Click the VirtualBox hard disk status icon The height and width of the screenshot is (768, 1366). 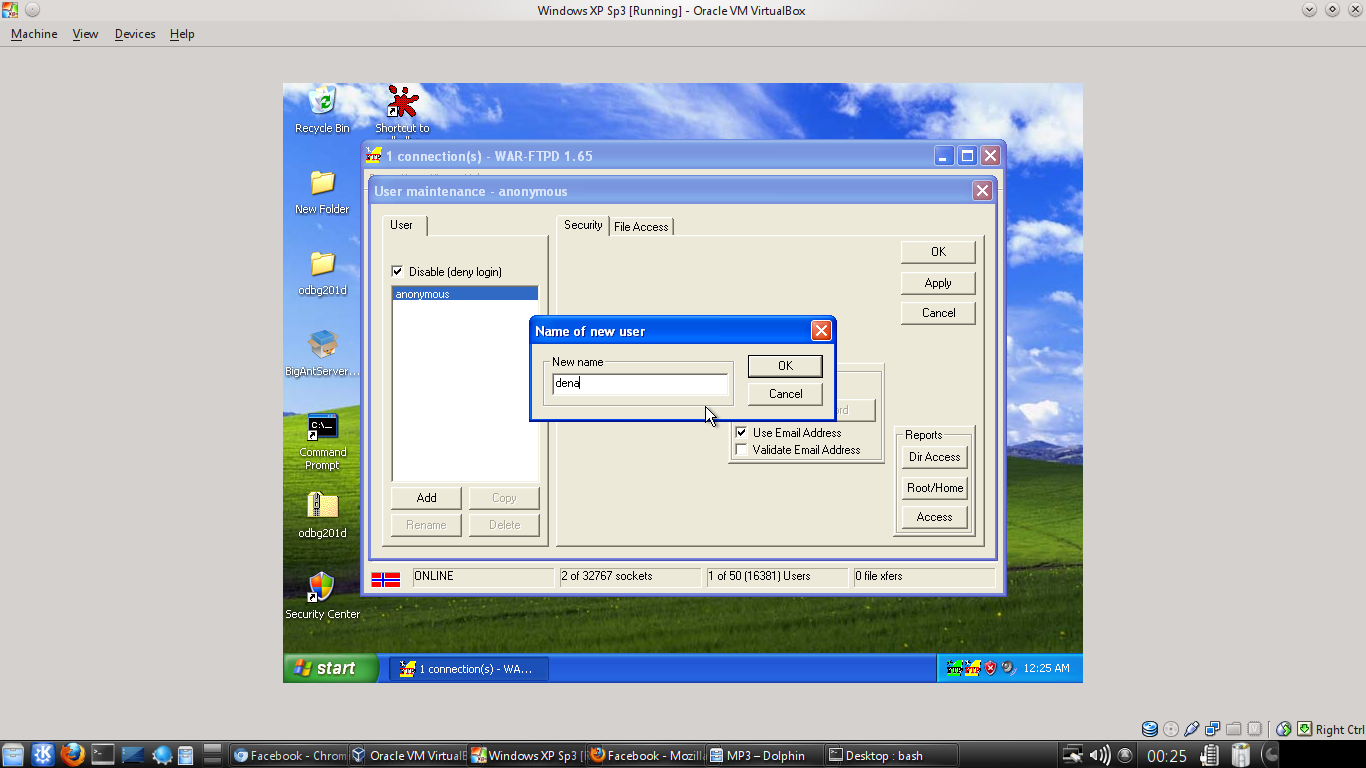tap(1150, 729)
